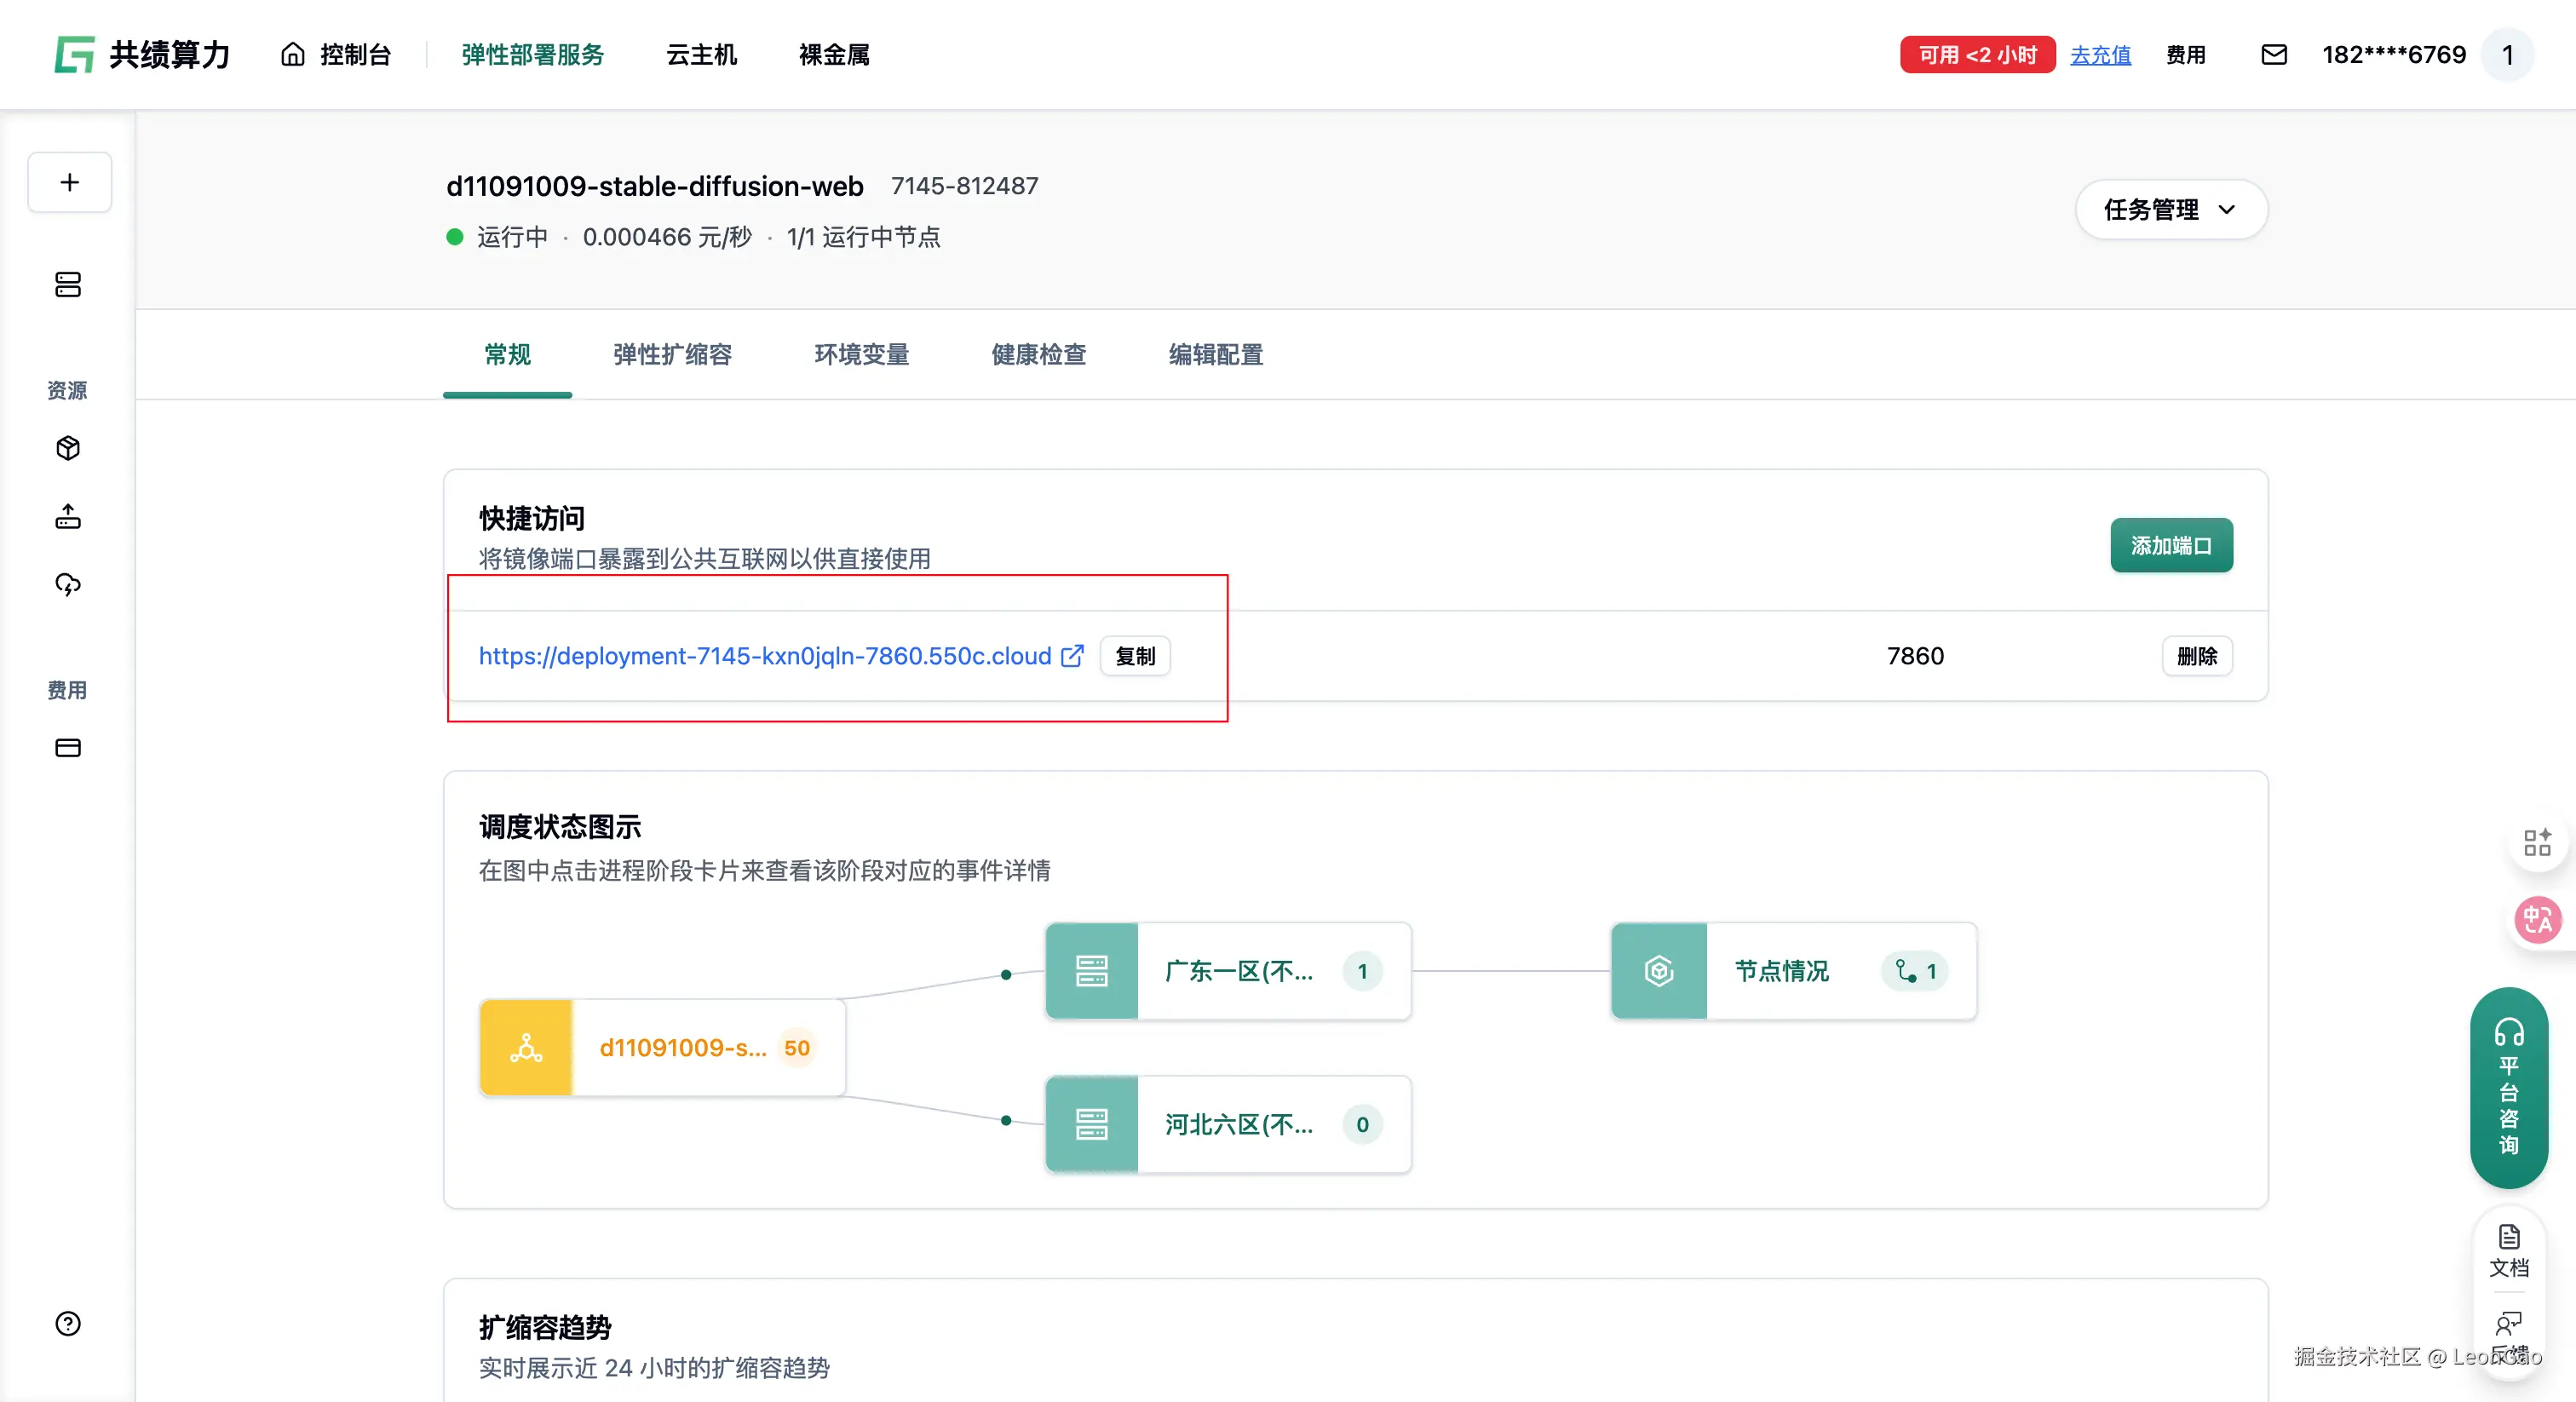
Task: Open the 环境变量 tab
Action: click(861, 355)
